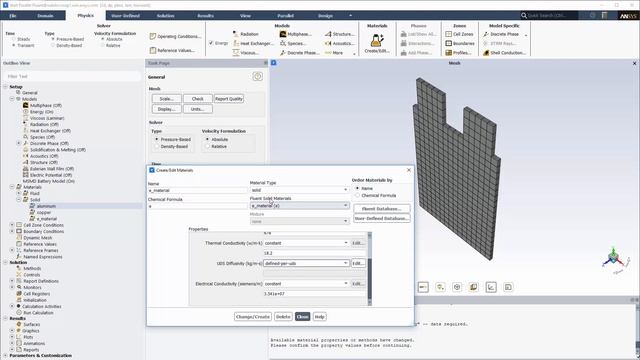Open Electrical Conductivity method dropdown
This screenshot has width=640, height=360.
(306, 283)
